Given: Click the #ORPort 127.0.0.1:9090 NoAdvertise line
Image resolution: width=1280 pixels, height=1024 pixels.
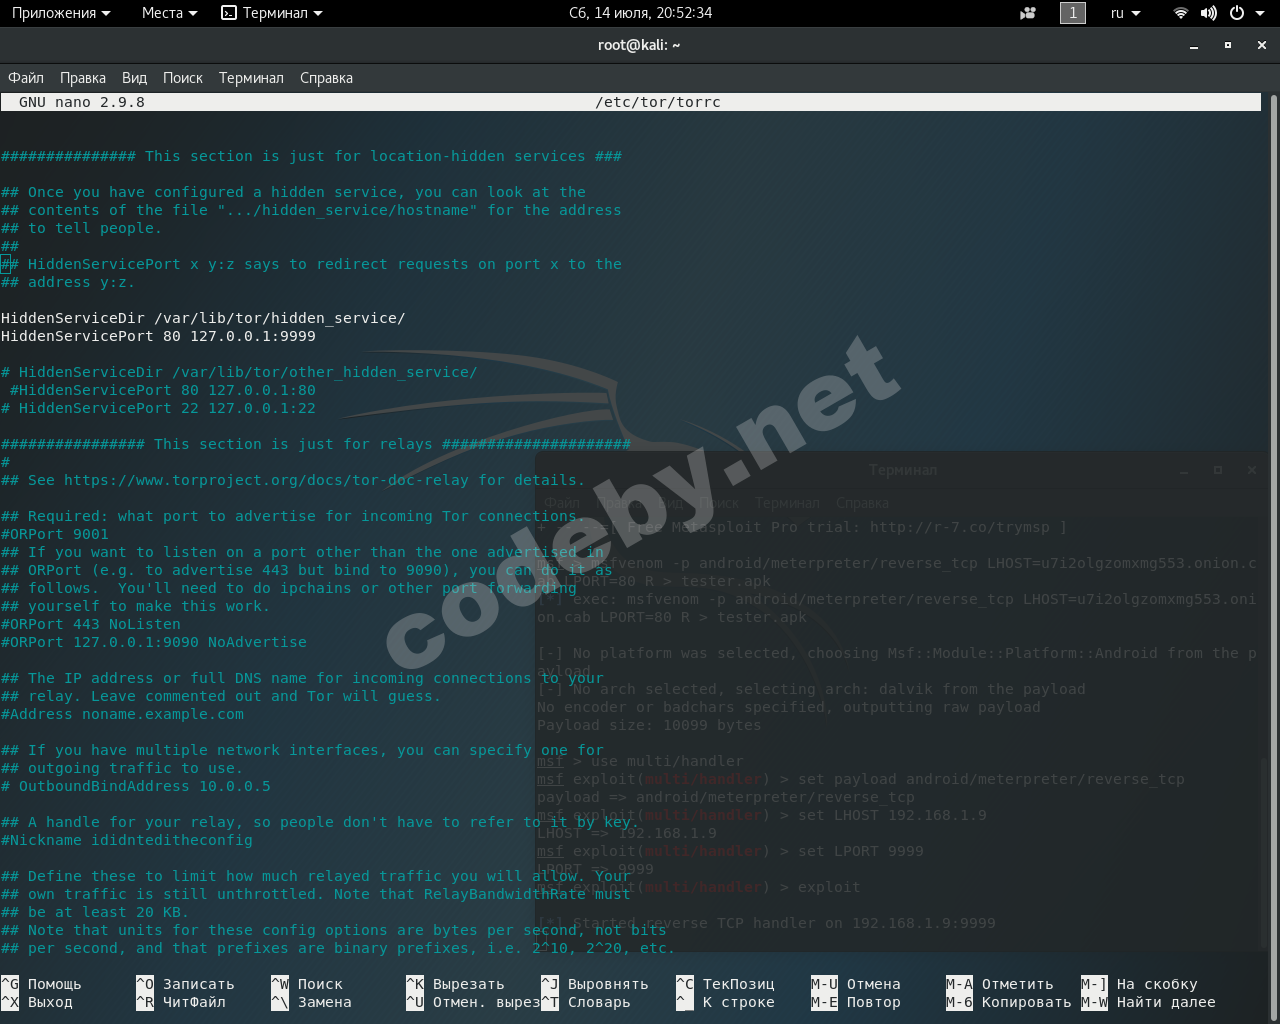Looking at the screenshot, I should [x=154, y=642].
